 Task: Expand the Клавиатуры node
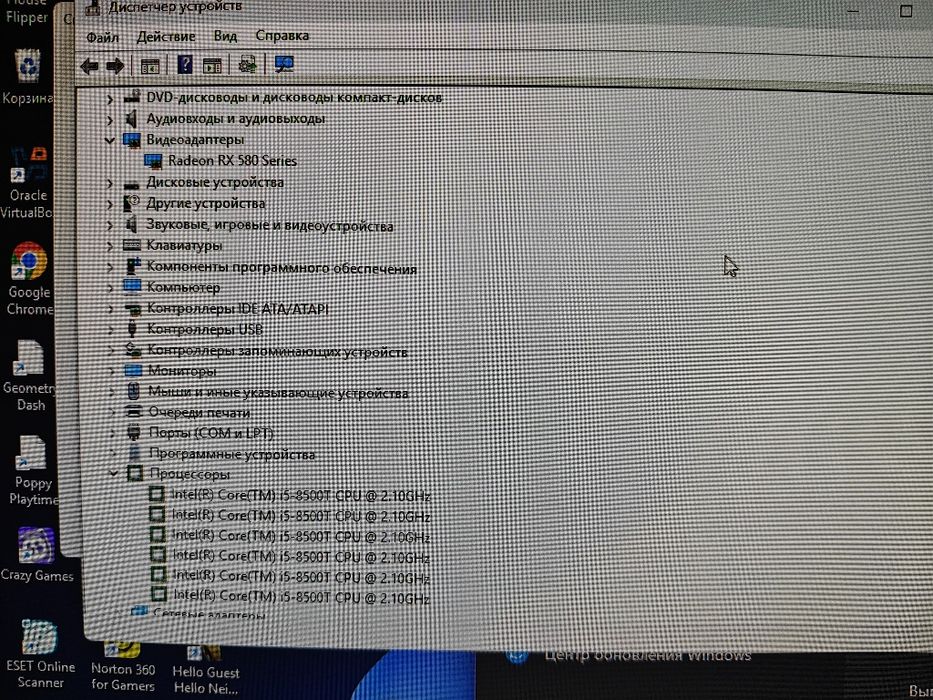[110, 246]
